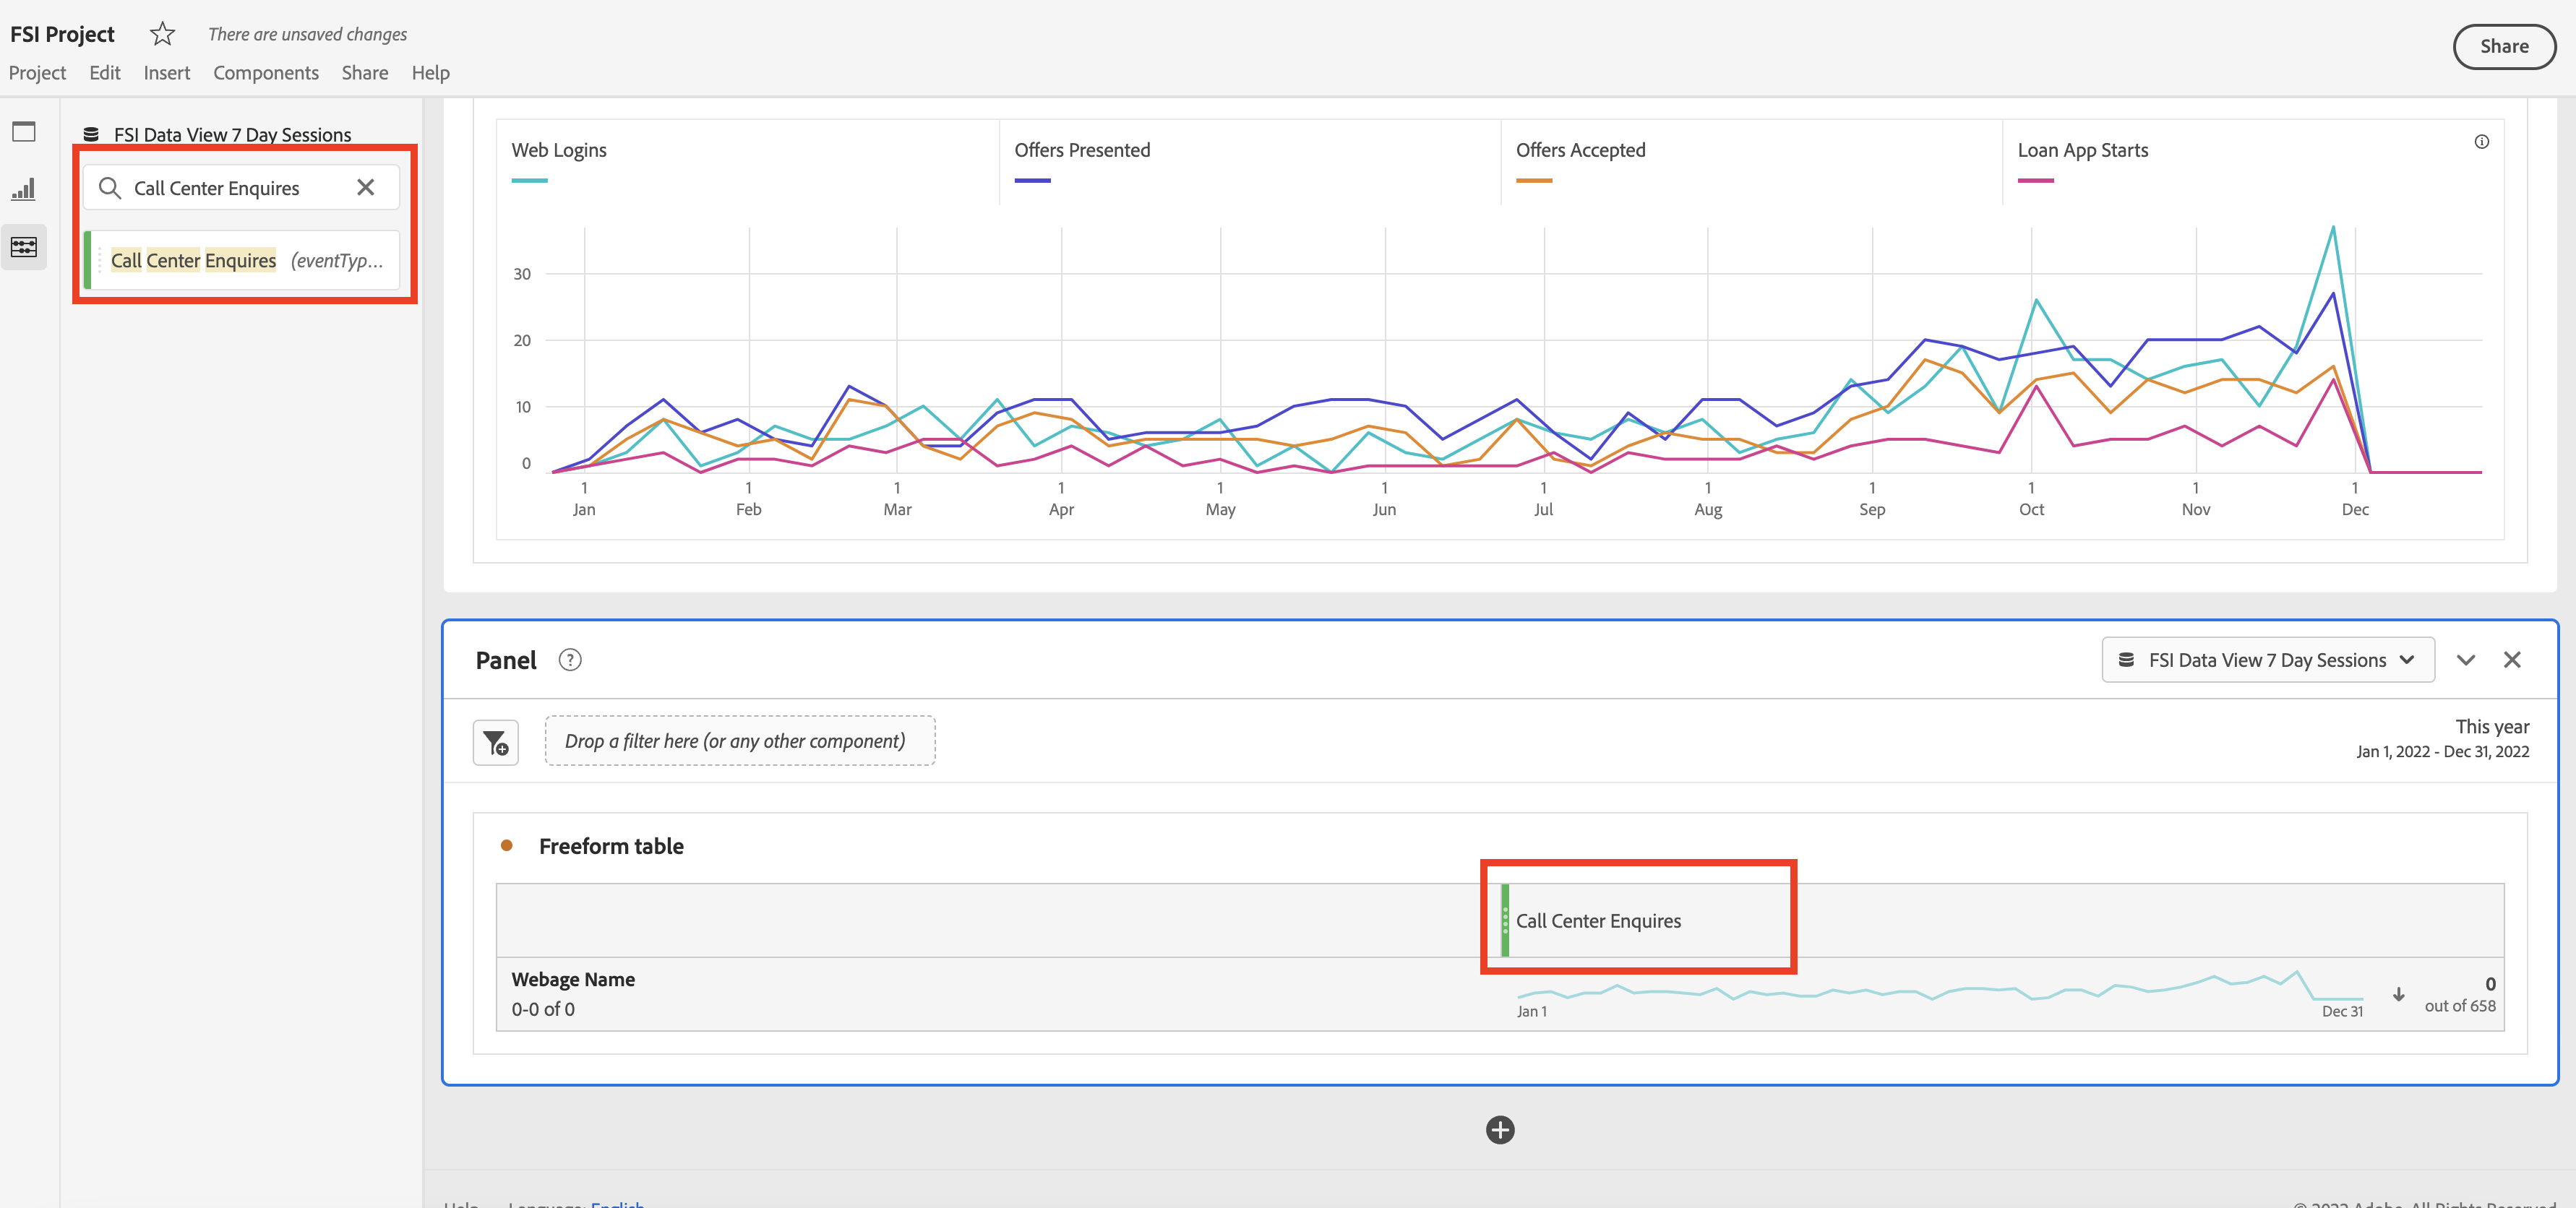This screenshot has width=2576, height=1208.
Task: Click the add filter funnel icon
Action: (496, 742)
